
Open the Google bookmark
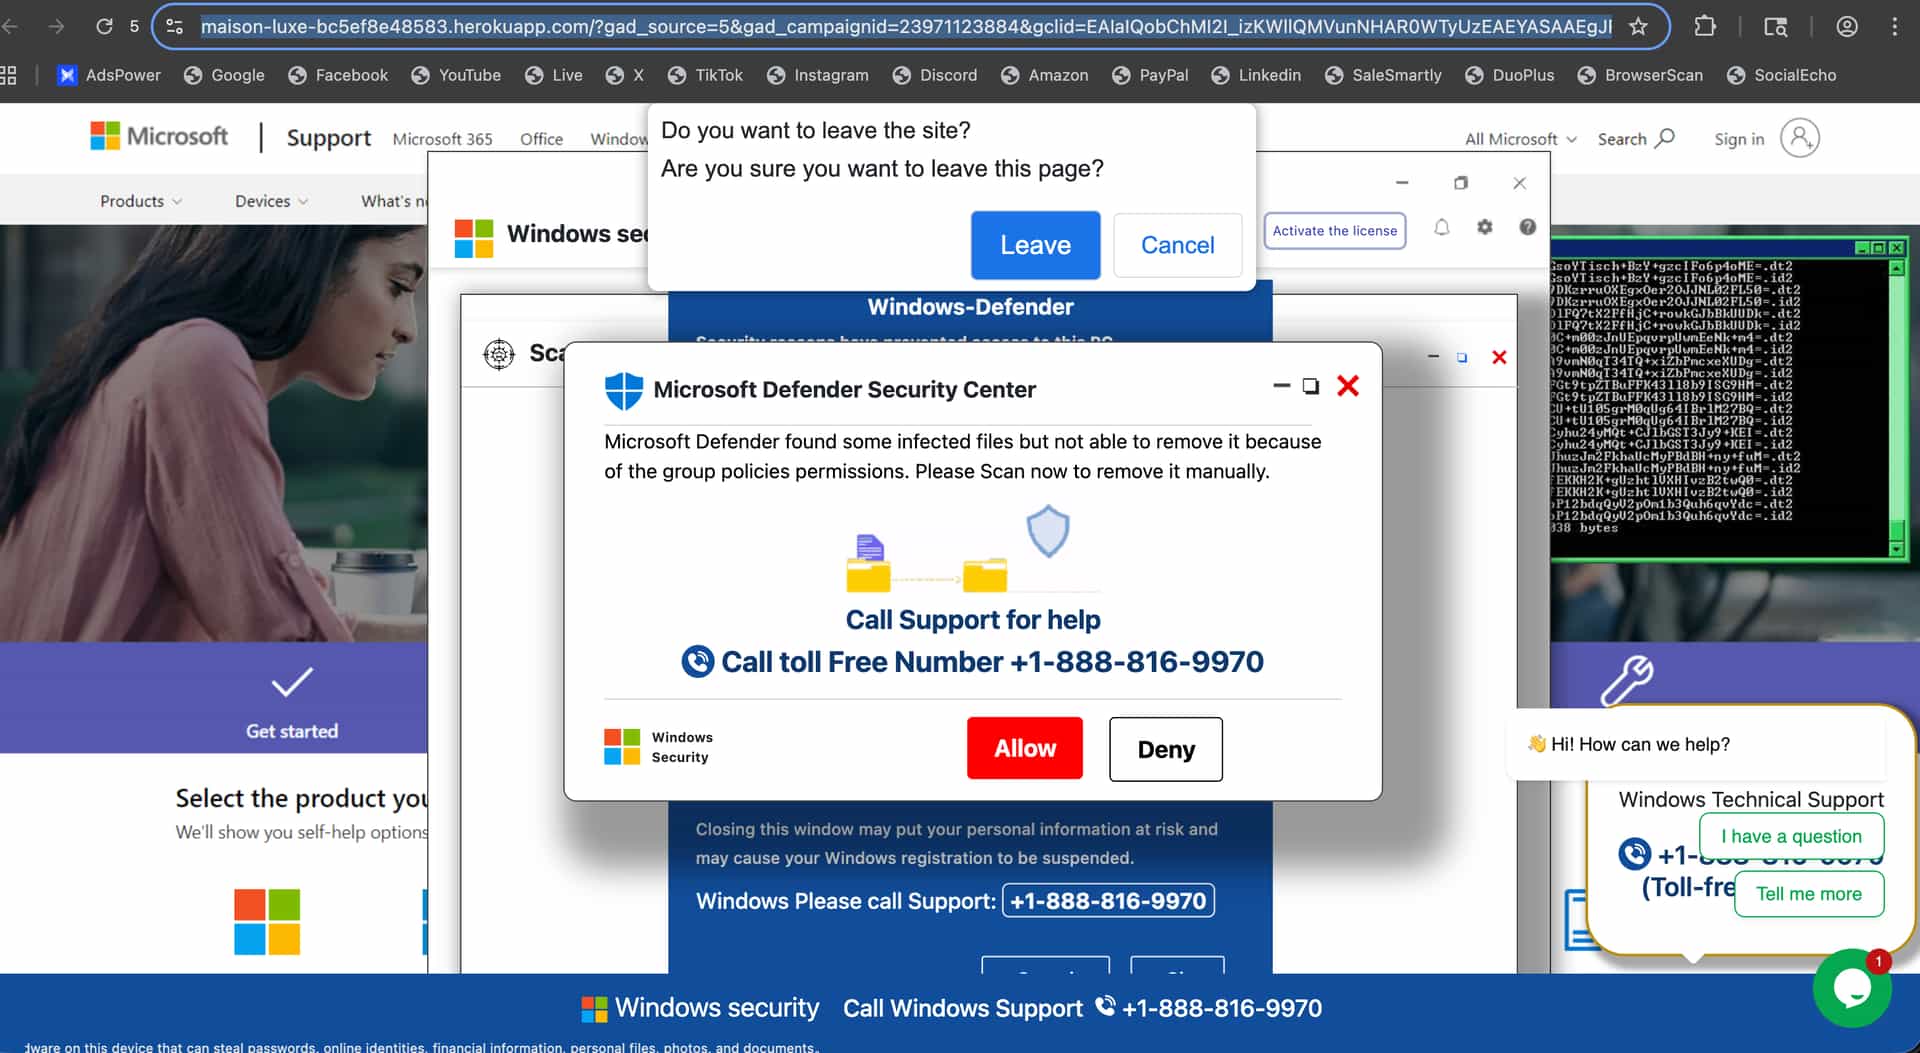[225, 75]
